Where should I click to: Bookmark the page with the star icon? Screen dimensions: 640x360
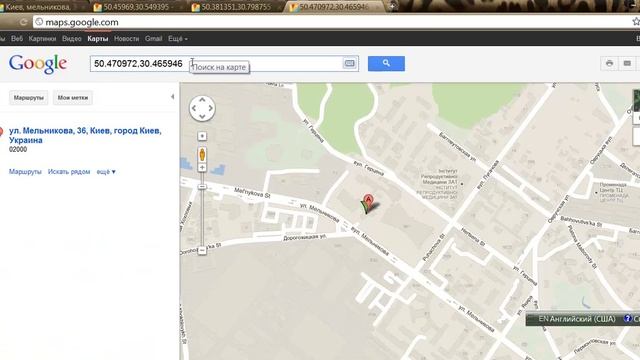[636, 22]
